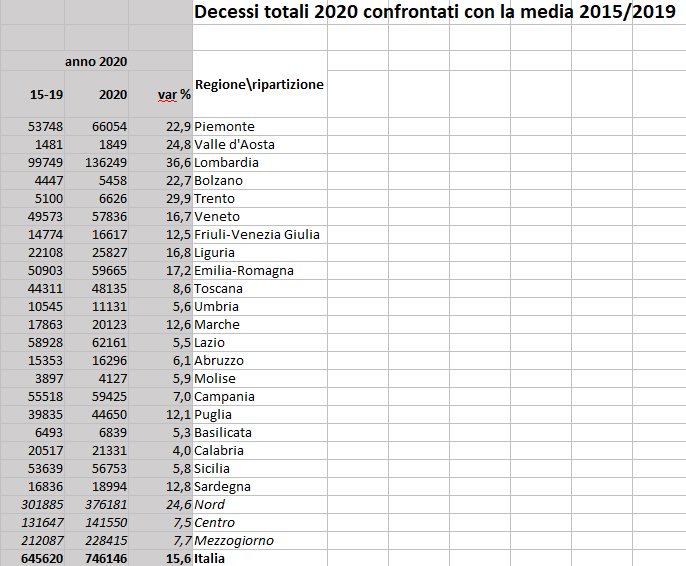The image size is (686, 566).
Task: Click the 'Regione\ripartizione' header cell
Action: click(260, 84)
